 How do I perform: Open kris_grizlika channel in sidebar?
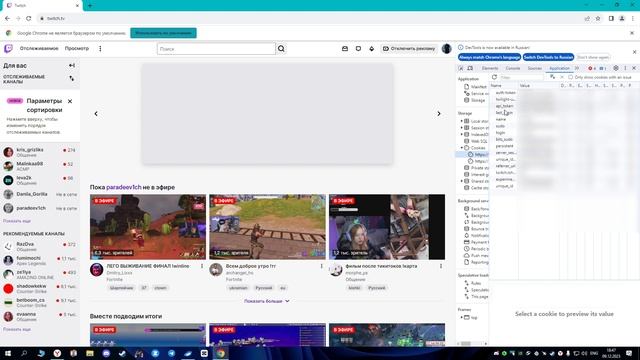tap(40, 152)
